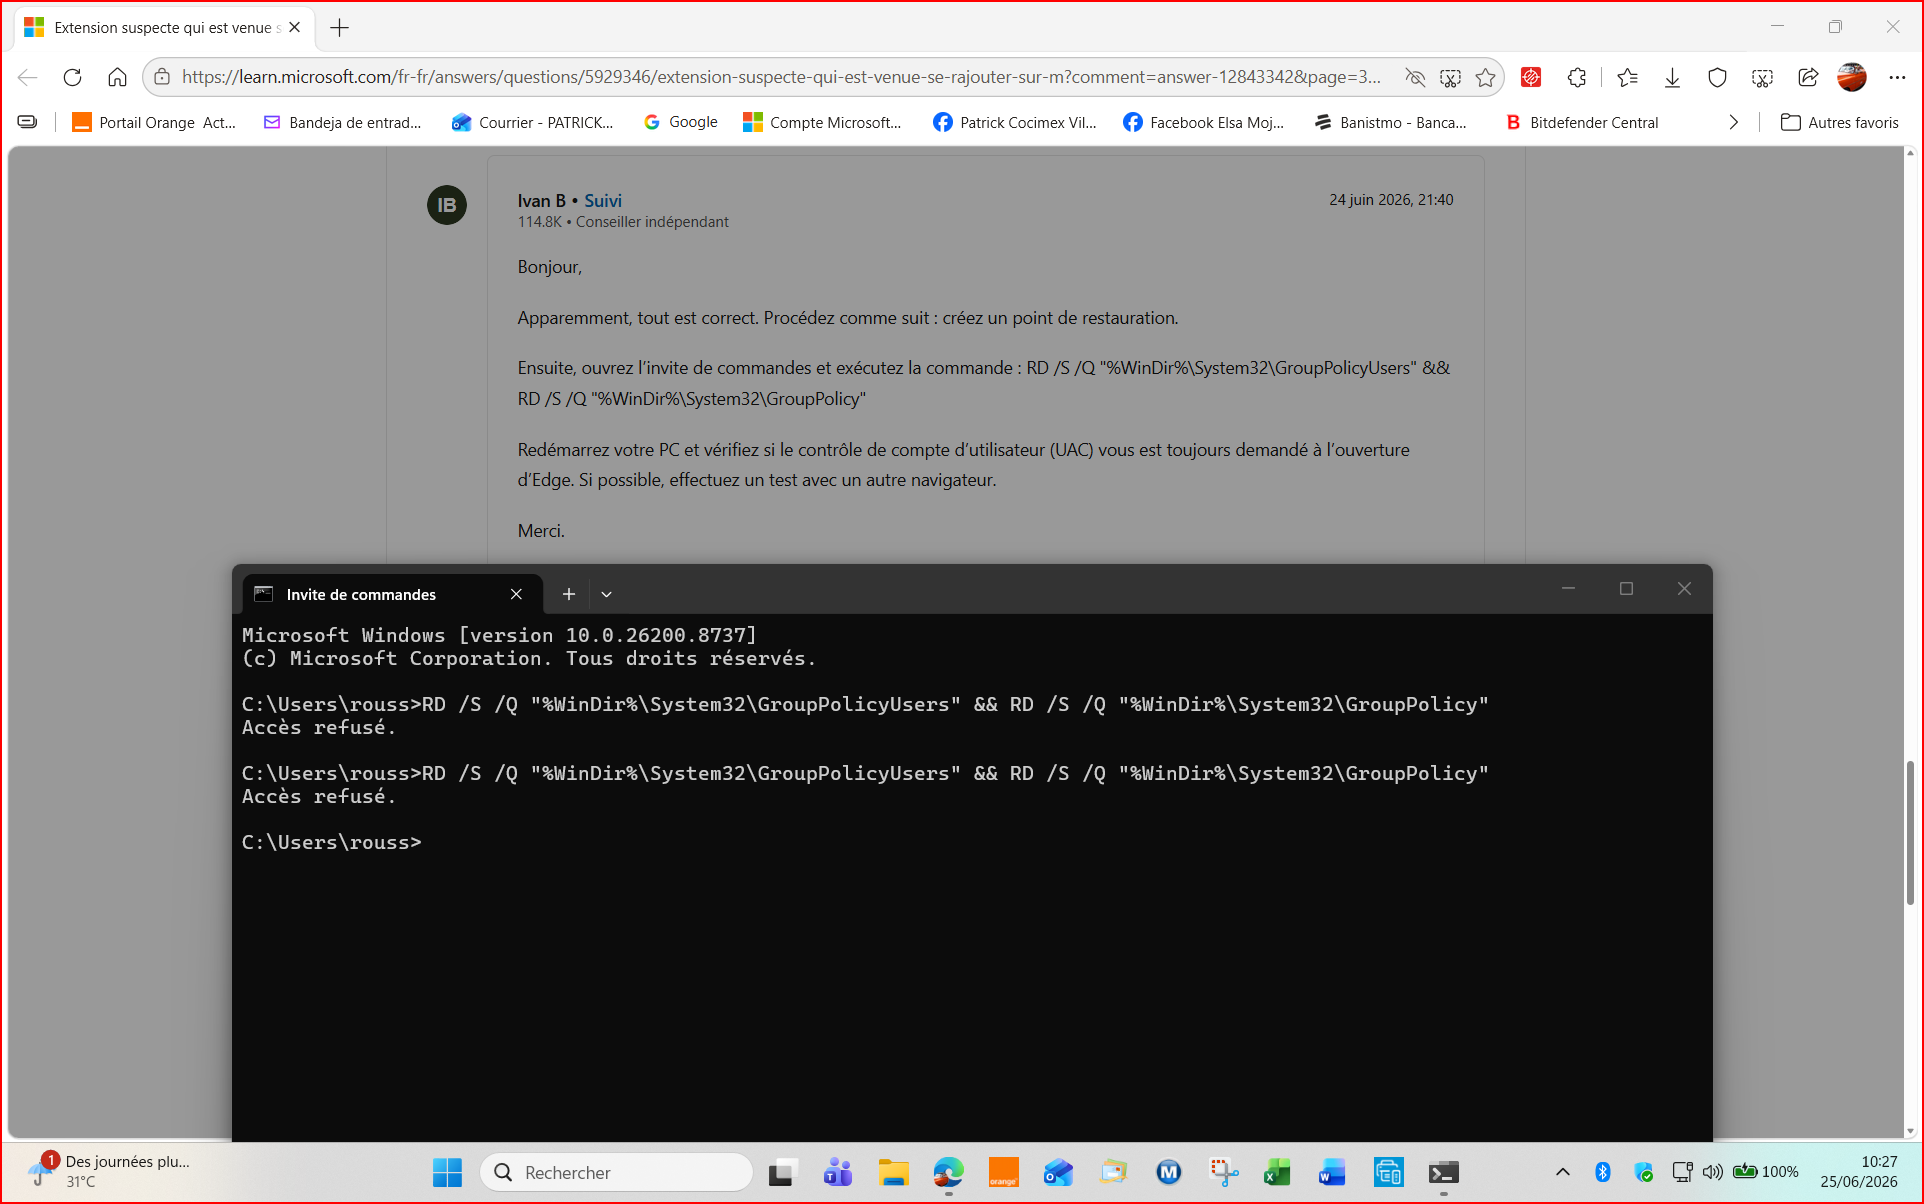
Task: Open Edge settings and more menu
Action: [x=1897, y=77]
